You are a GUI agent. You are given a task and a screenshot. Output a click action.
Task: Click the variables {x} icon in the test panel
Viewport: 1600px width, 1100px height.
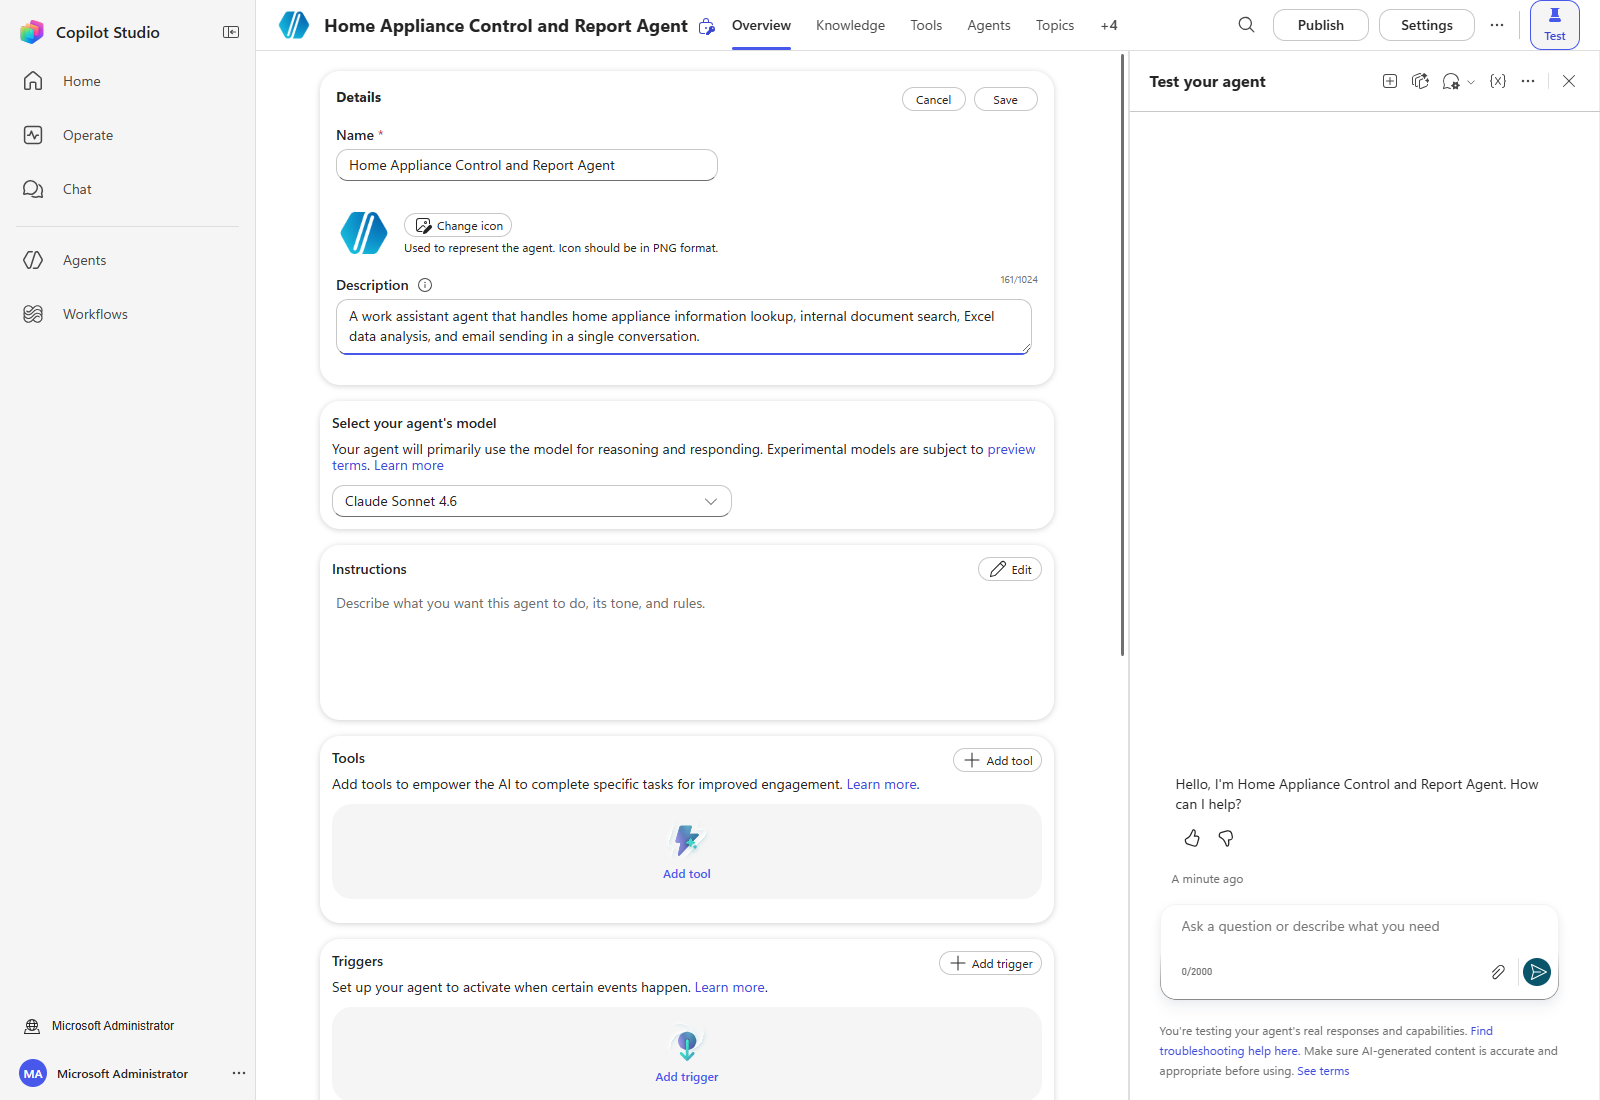pos(1498,81)
